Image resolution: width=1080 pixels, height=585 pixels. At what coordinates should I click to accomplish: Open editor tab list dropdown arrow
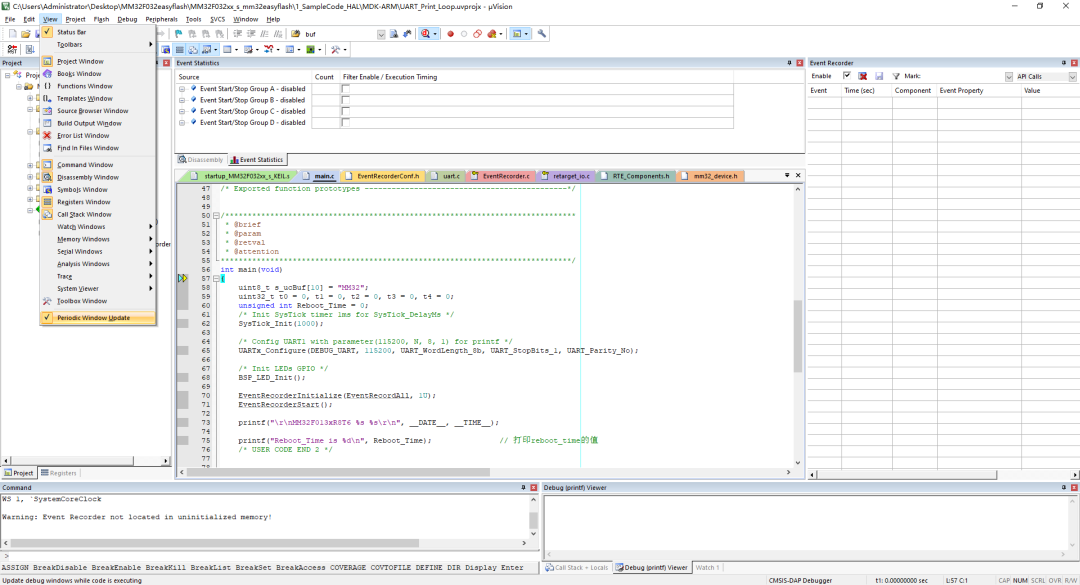coord(787,176)
